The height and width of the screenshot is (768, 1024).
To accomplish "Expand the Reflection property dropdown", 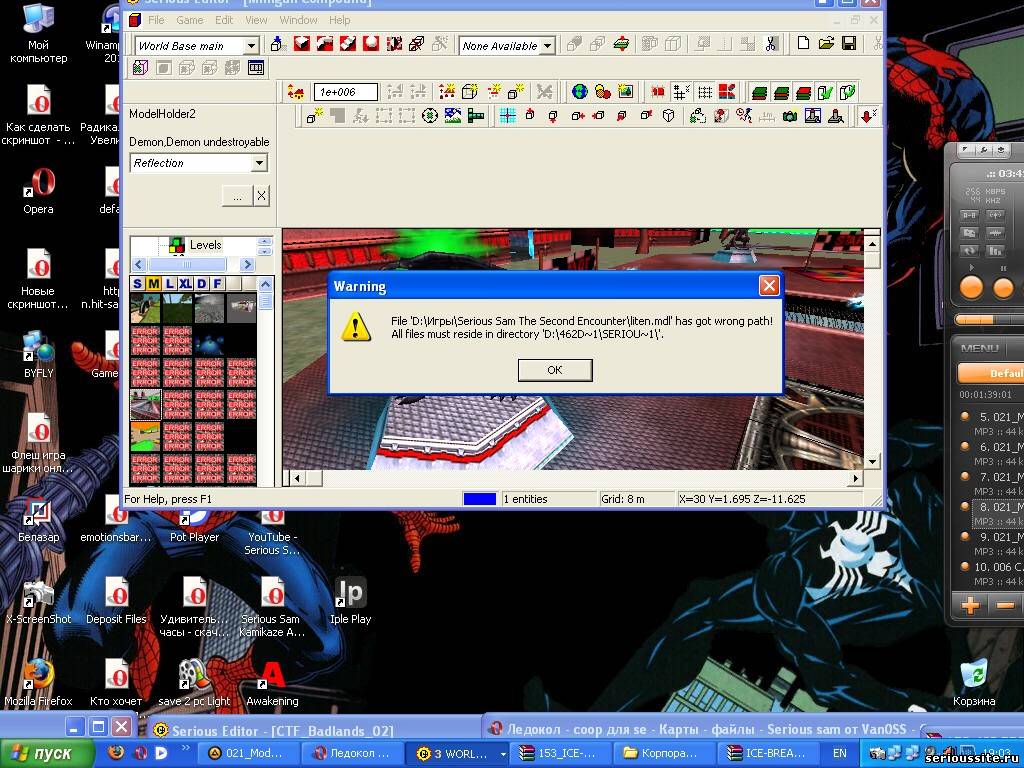I will 259,163.
